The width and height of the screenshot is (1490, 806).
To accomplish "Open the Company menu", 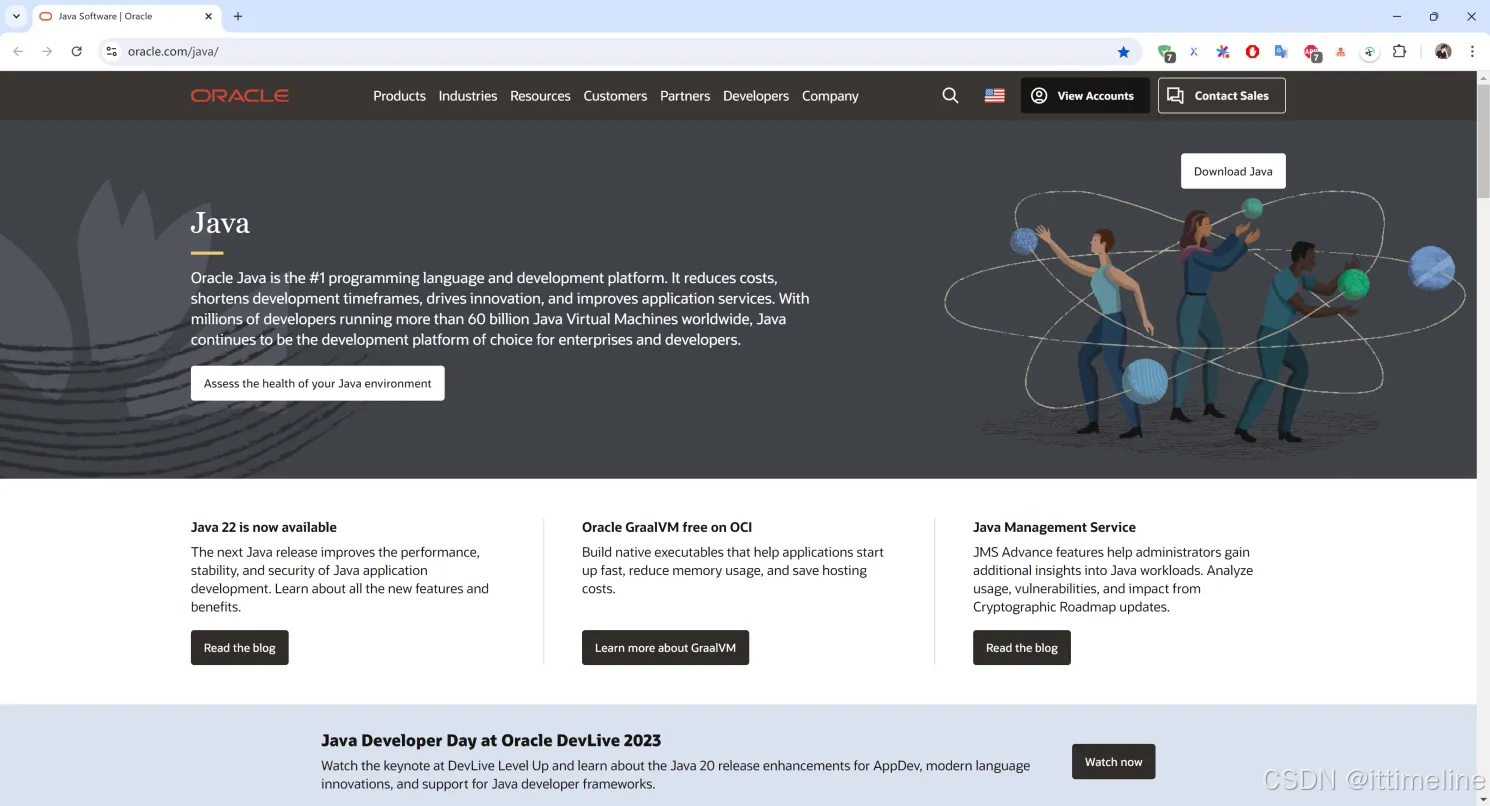I will (x=830, y=96).
